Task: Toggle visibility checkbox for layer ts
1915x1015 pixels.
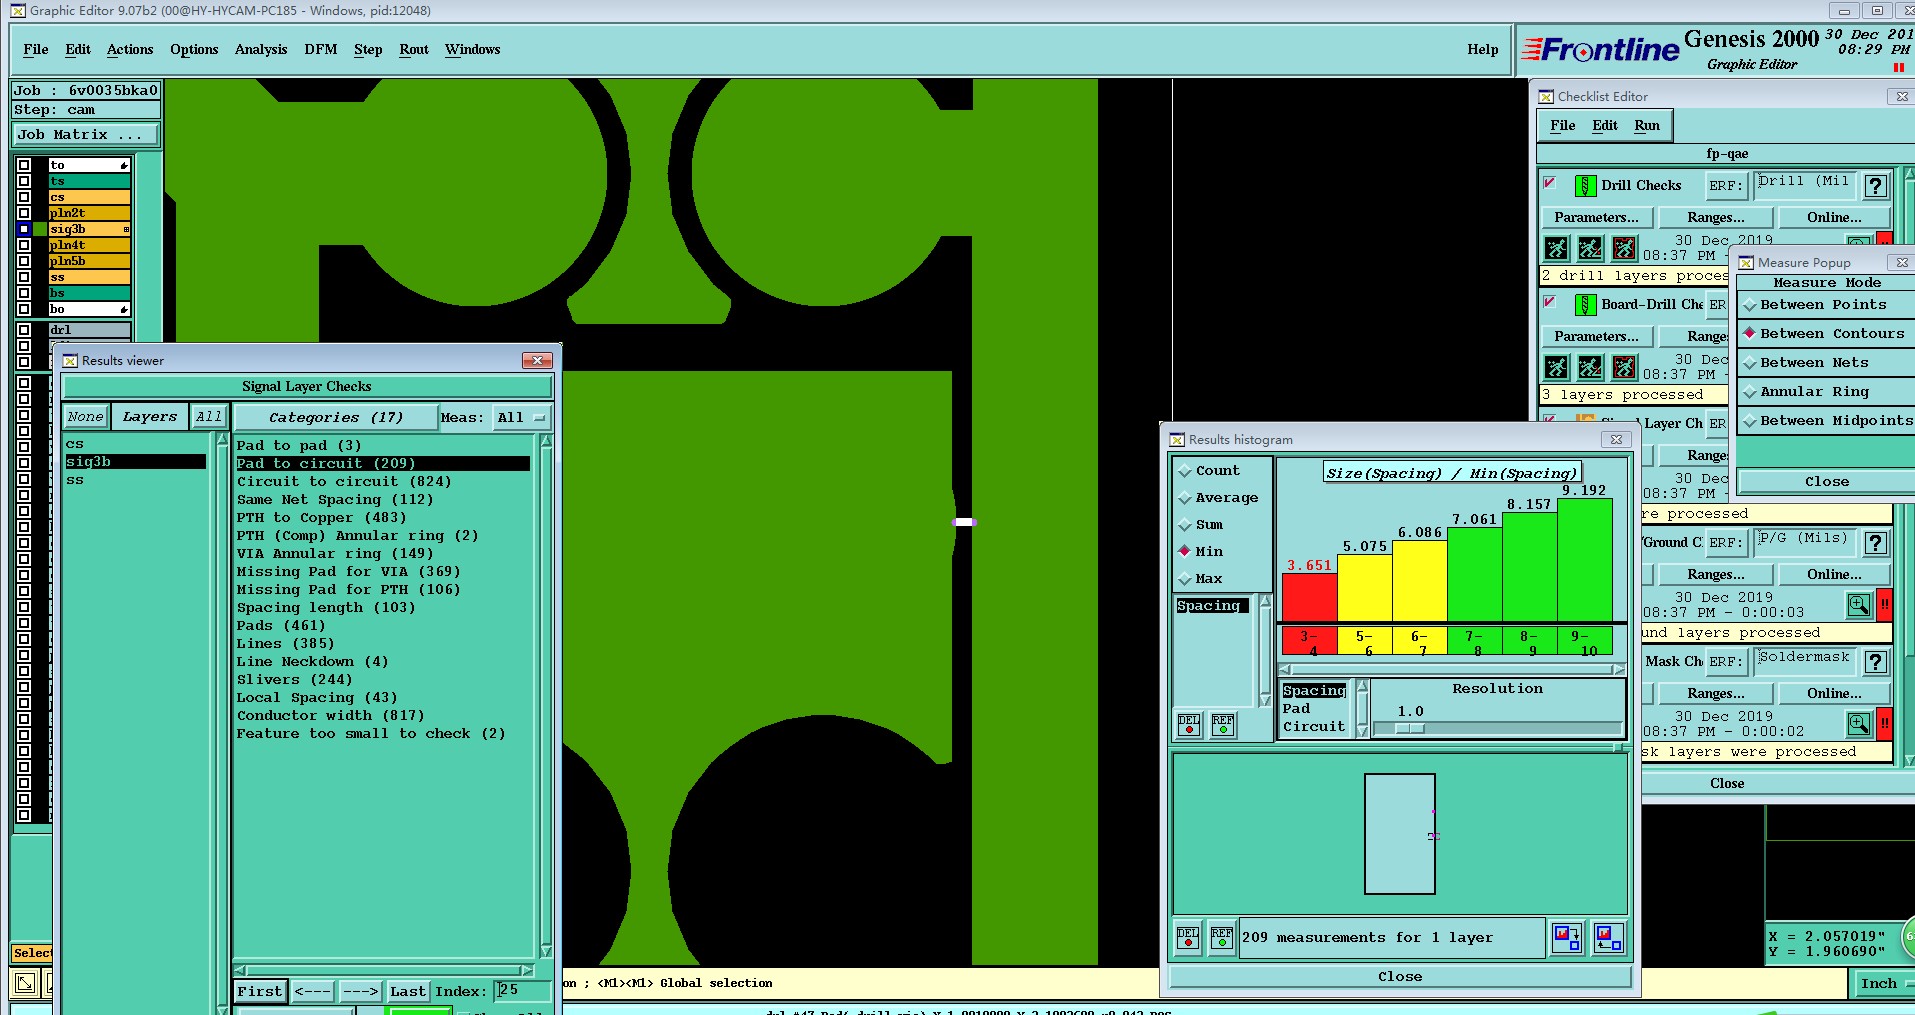Action: 24,181
